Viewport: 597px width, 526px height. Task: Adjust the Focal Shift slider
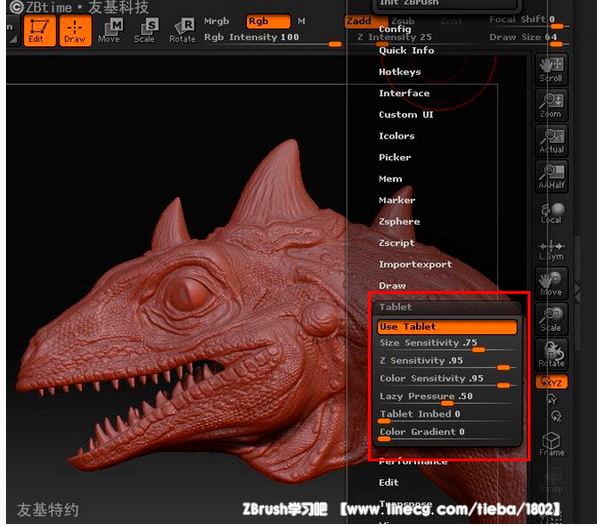[x=528, y=21]
